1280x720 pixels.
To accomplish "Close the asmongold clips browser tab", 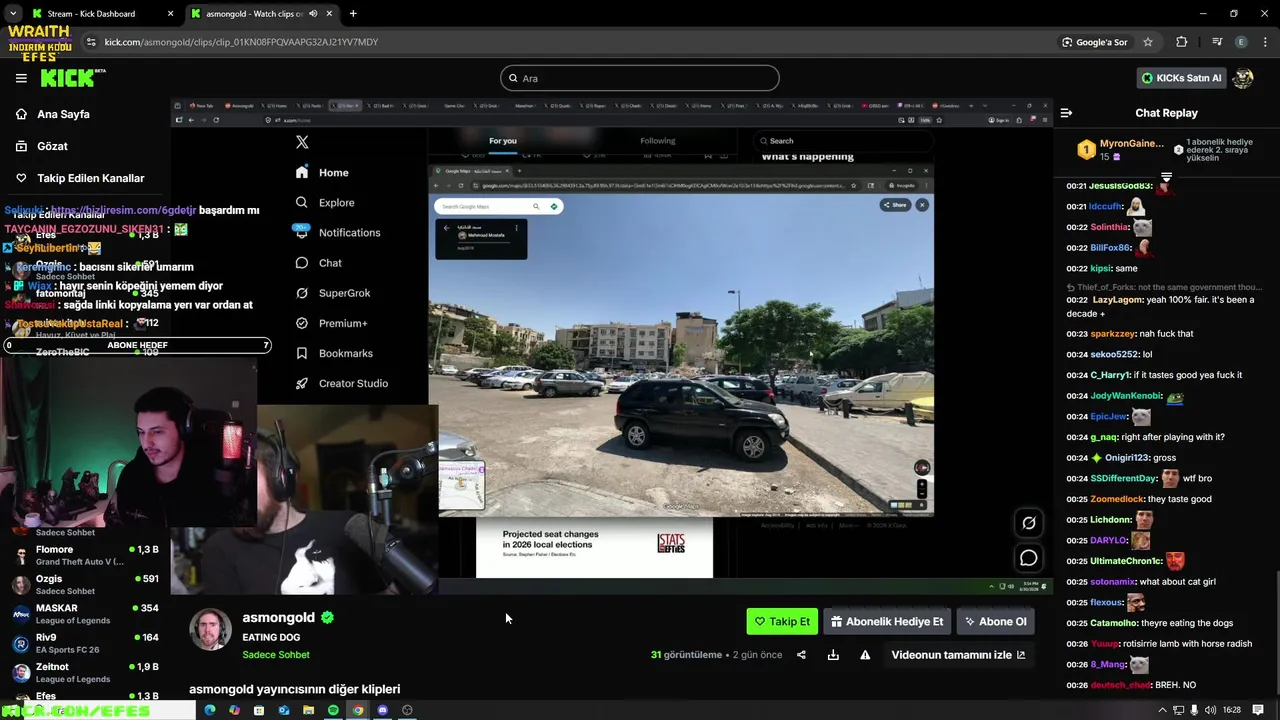I will pos(330,14).
